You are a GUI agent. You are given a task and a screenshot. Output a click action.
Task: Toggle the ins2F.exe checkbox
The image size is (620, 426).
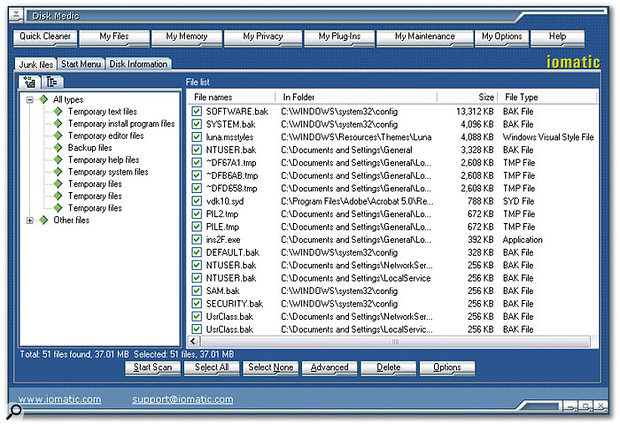click(x=197, y=239)
